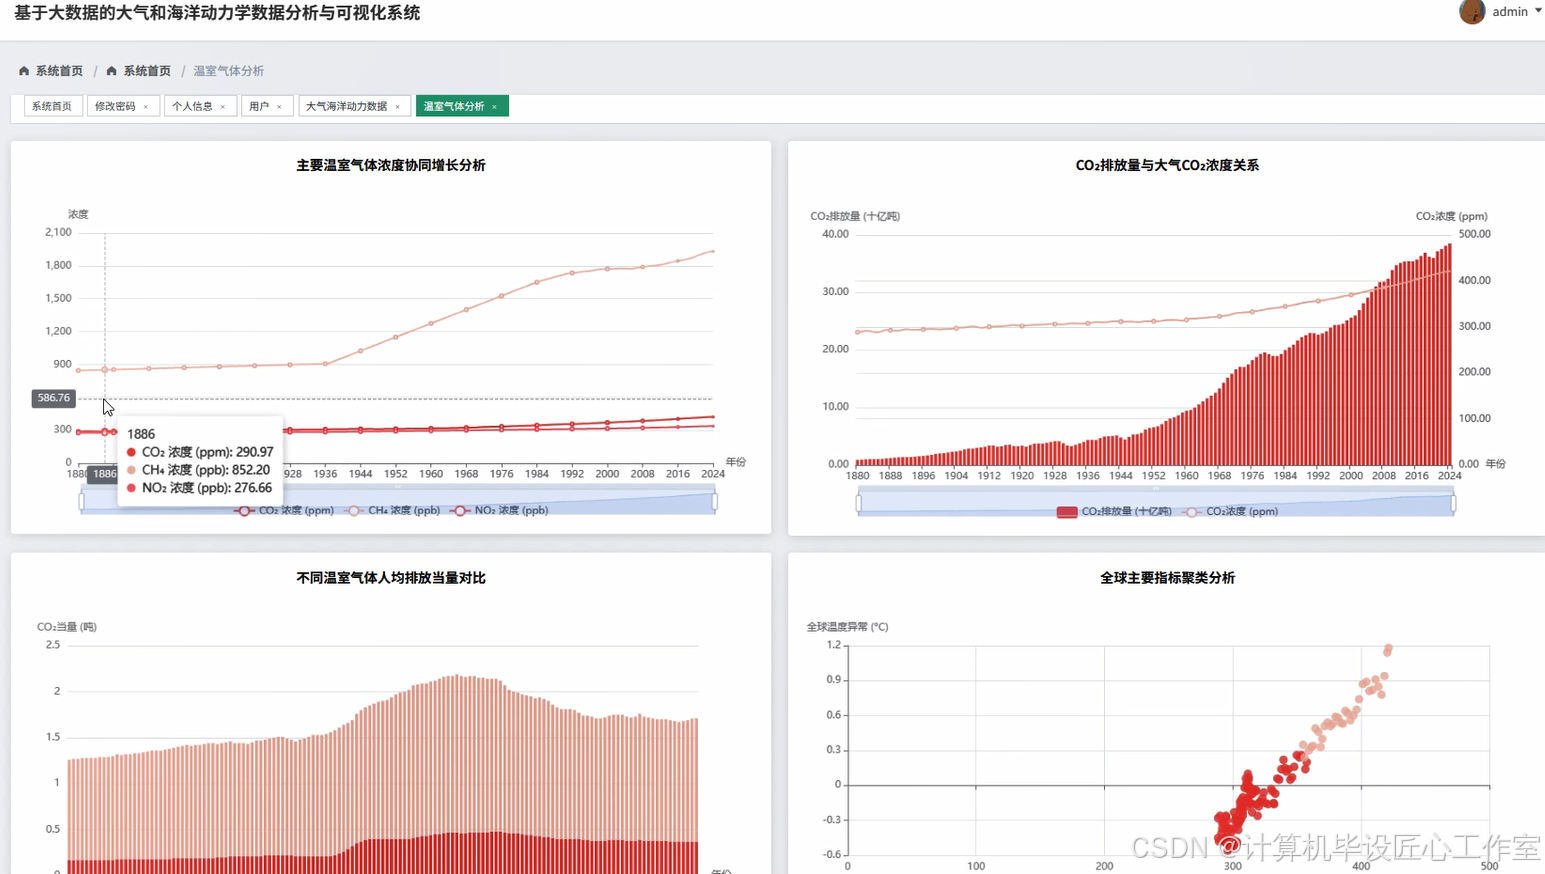Screen dimensions: 1545x874
Task: Click right zoom handle of emissions chart
Action: pos(1453,504)
